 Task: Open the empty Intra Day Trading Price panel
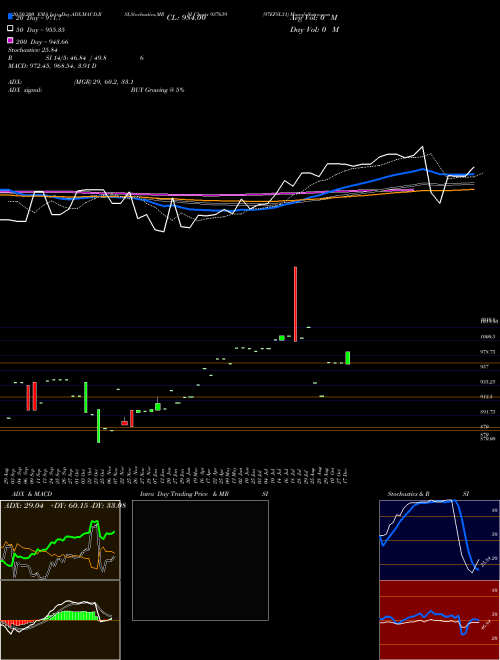pyautogui.click(x=200, y=560)
